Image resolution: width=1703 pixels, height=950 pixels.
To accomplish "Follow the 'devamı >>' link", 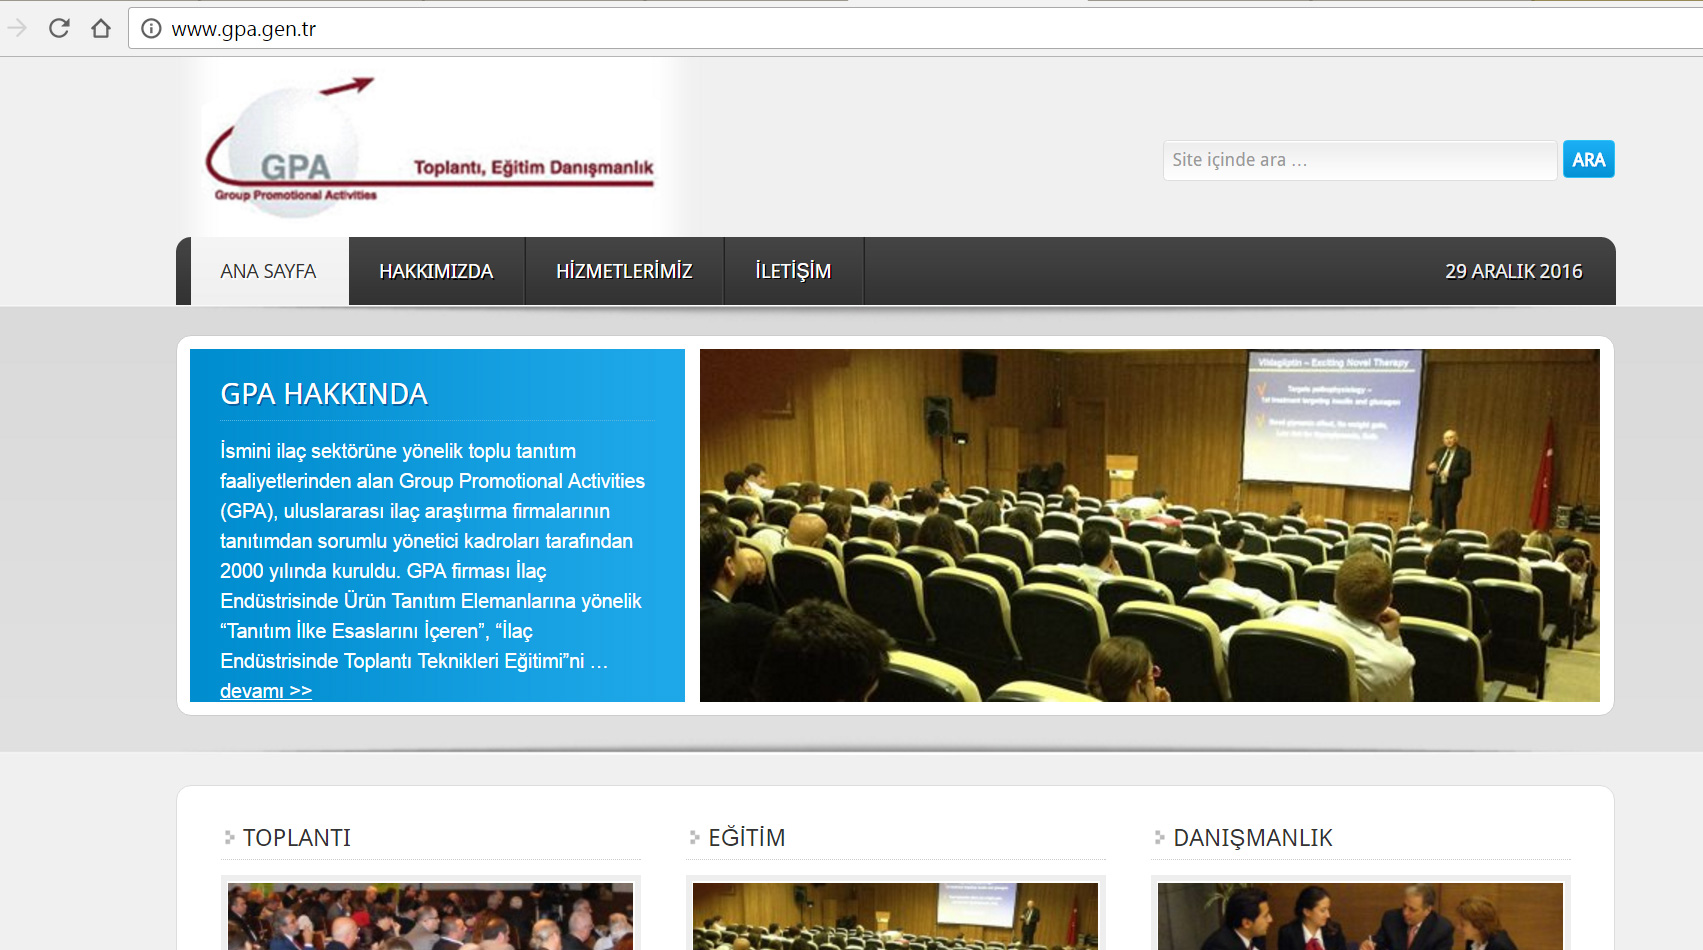I will (266, 691).
